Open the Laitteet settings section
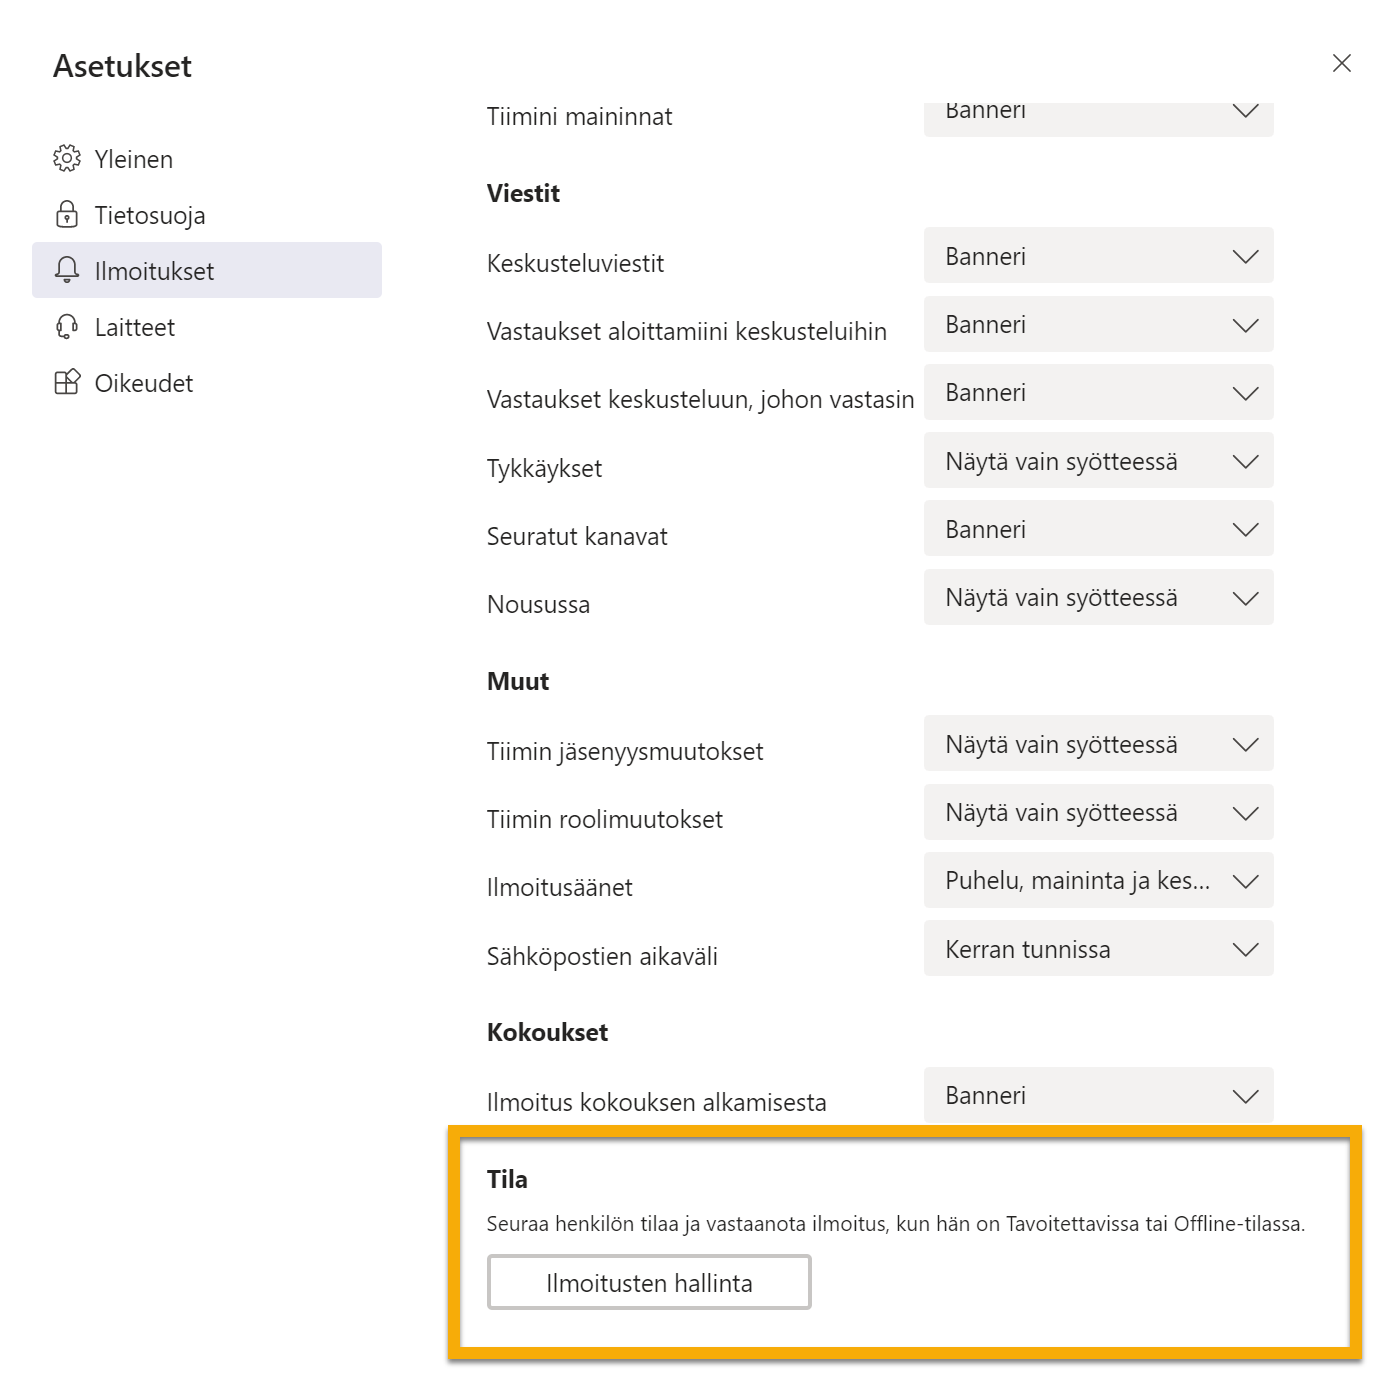Image resolution: width=1390 pixels, height=1390 pixels. pos(134,327)
